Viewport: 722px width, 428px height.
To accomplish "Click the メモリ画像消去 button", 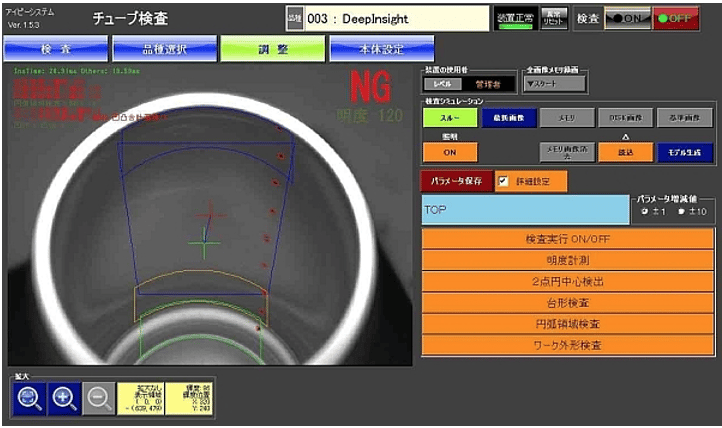I will [x=567, y=152].
